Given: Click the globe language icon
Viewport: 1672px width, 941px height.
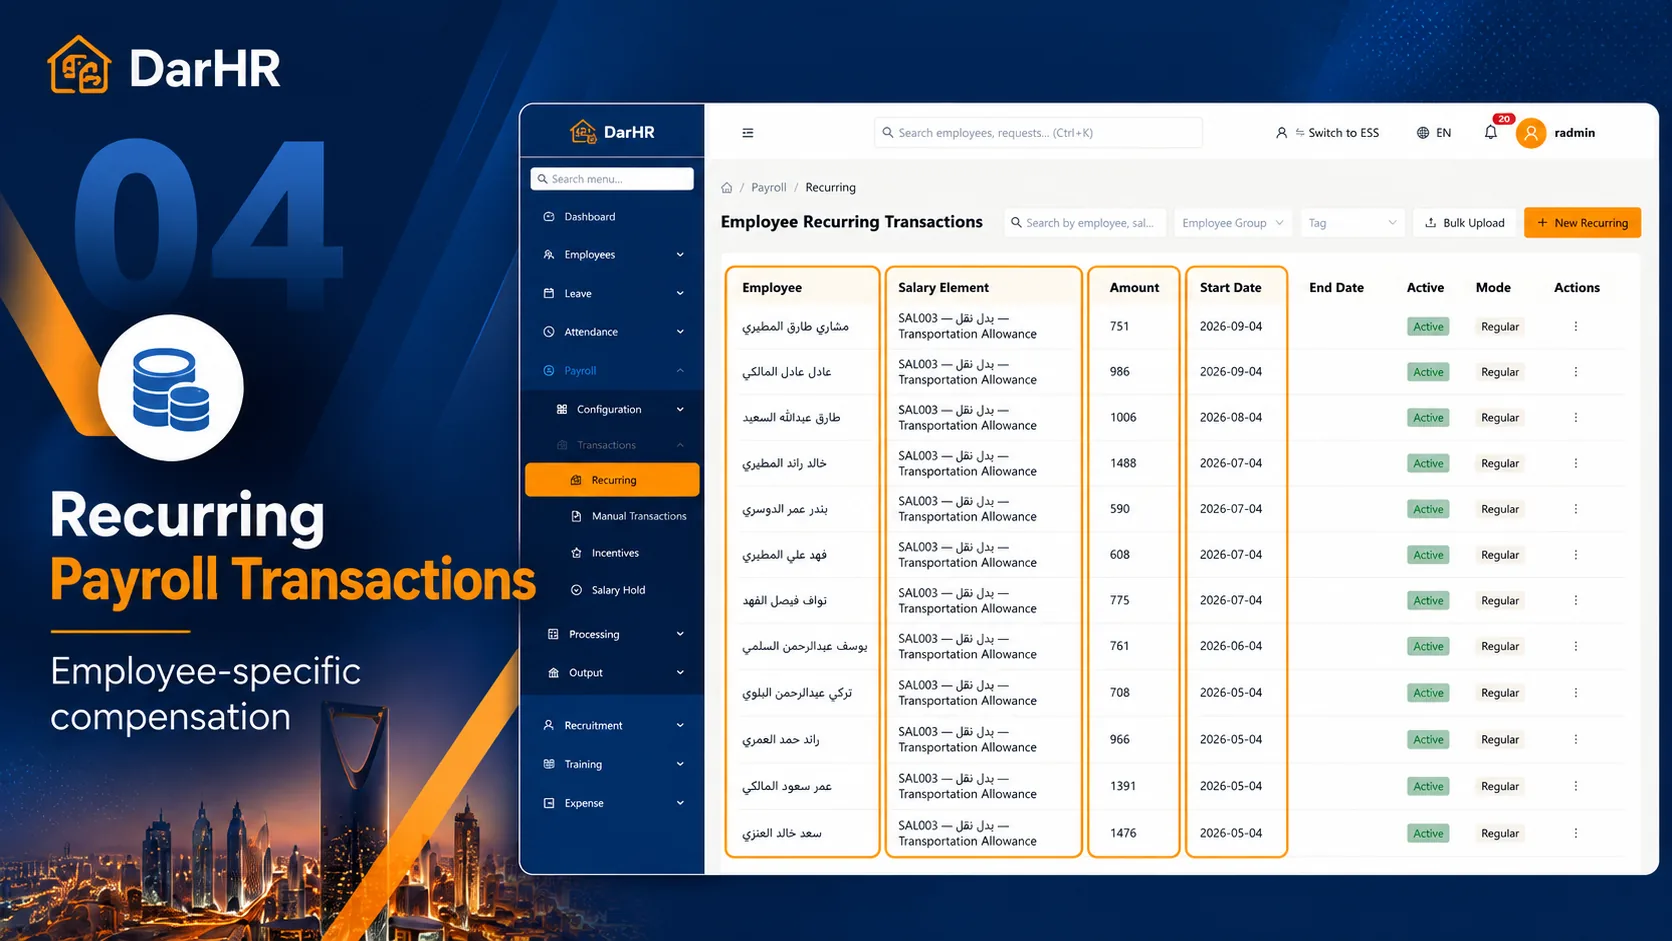Looking at the screenshot, I should 1423,133.
